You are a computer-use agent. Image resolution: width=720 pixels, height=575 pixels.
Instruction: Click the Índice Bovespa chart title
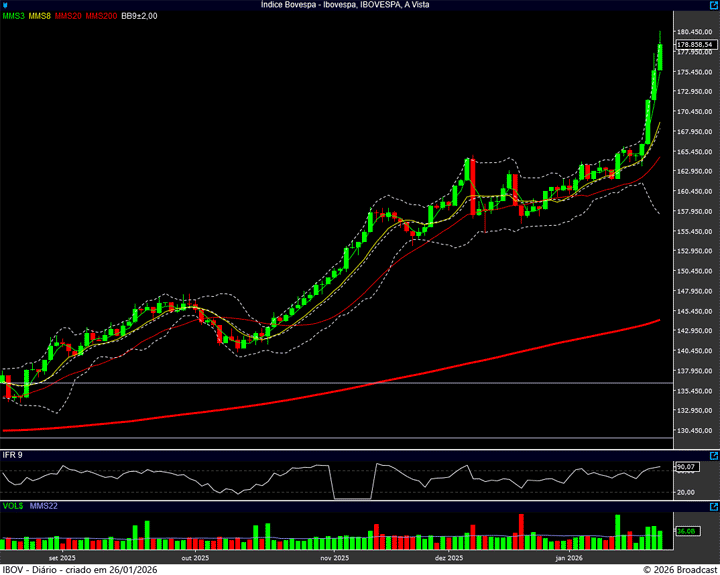(359, 5)
